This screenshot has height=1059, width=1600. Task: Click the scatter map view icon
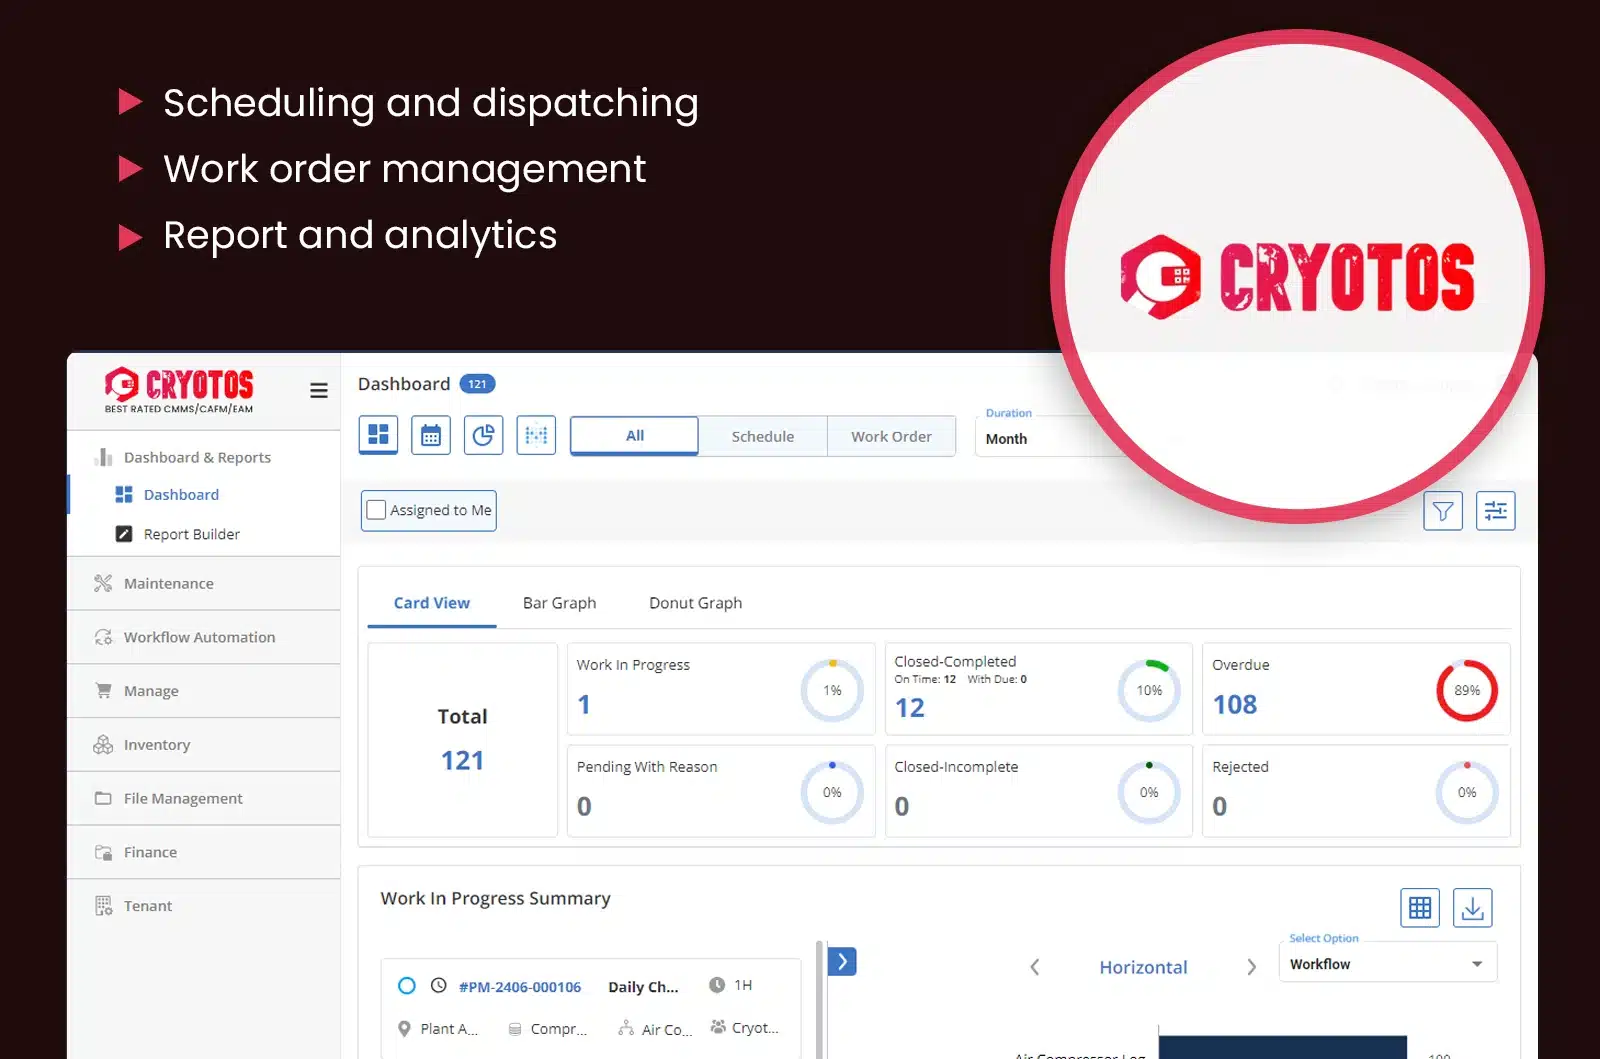[536, 435]
